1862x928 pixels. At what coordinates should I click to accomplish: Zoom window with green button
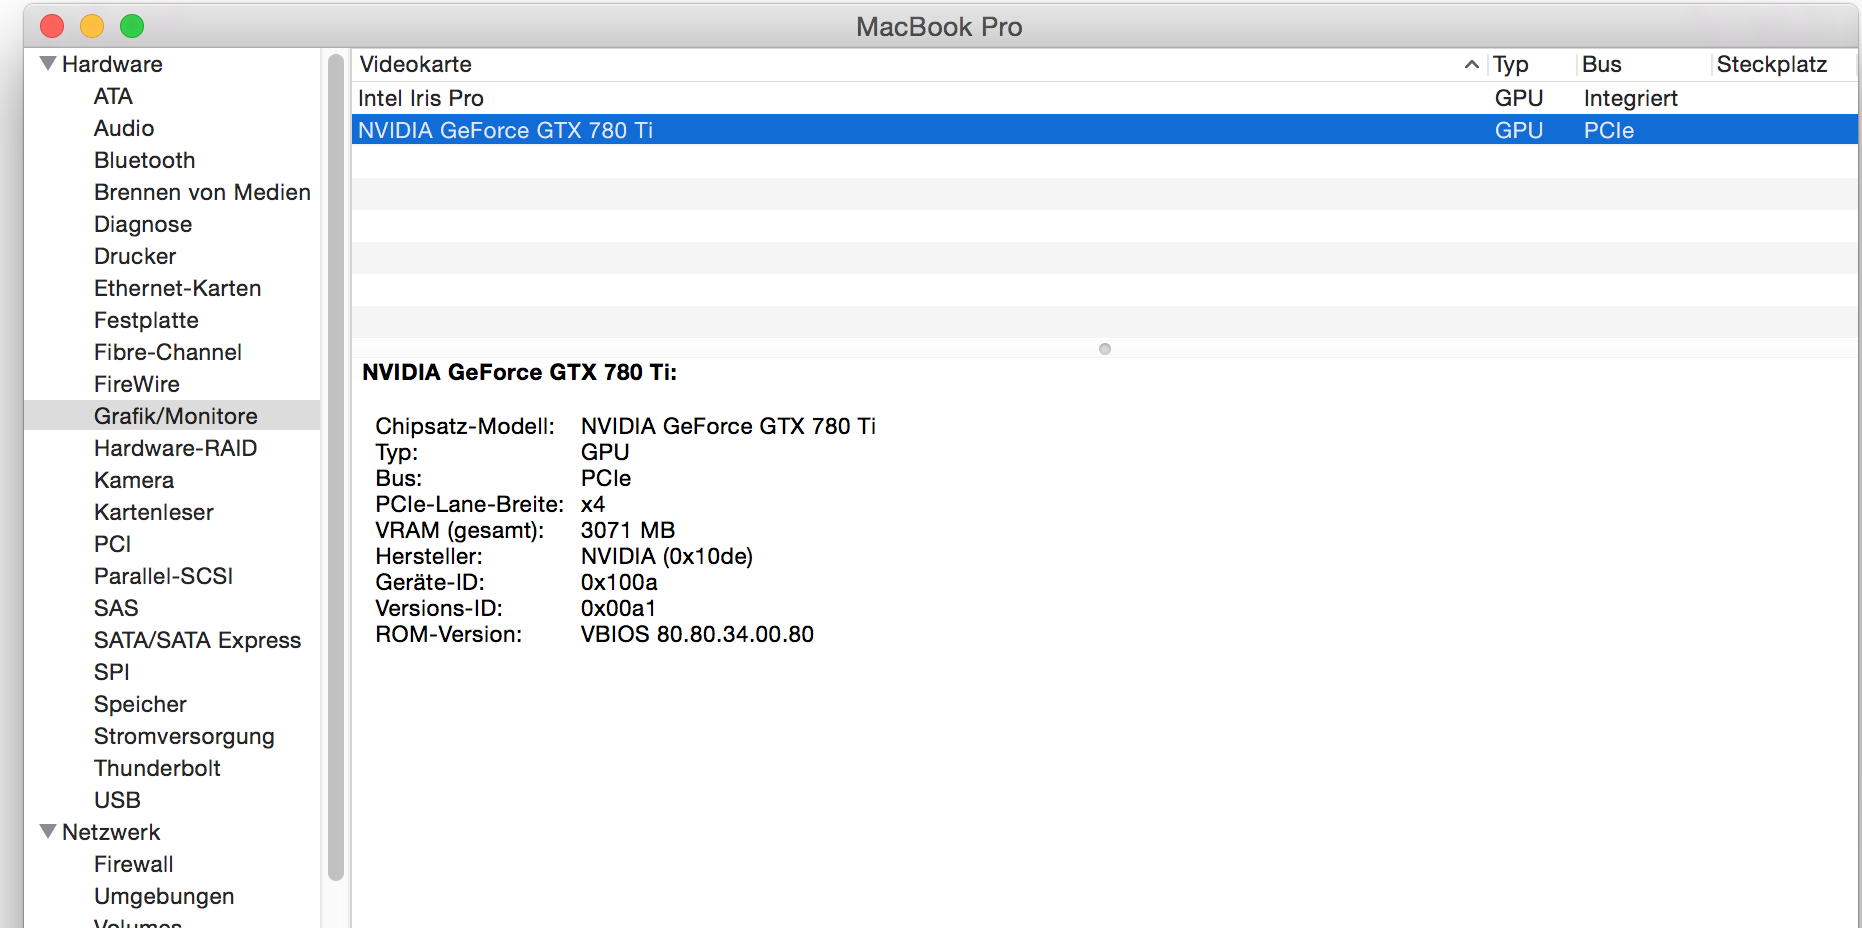[x=132, y=26]
